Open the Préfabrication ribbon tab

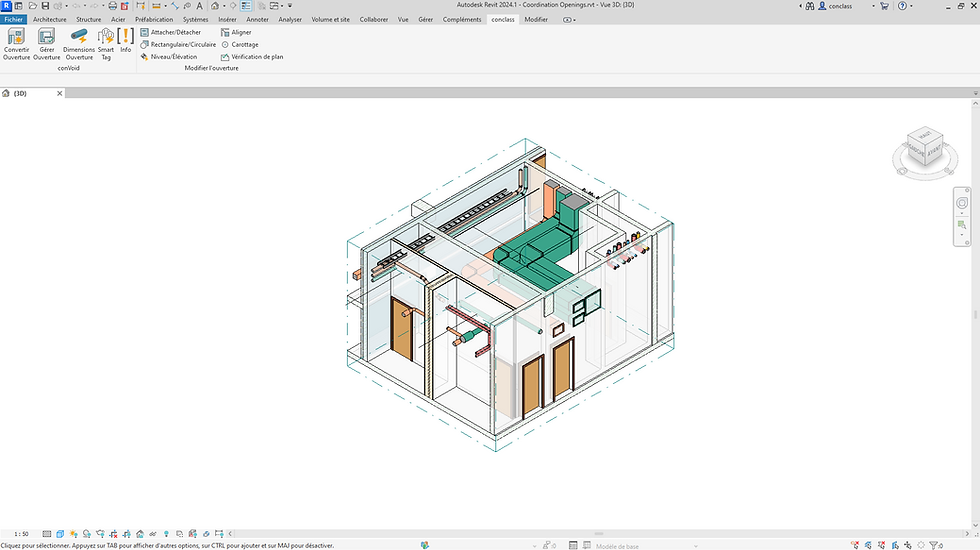pos(154,19)
